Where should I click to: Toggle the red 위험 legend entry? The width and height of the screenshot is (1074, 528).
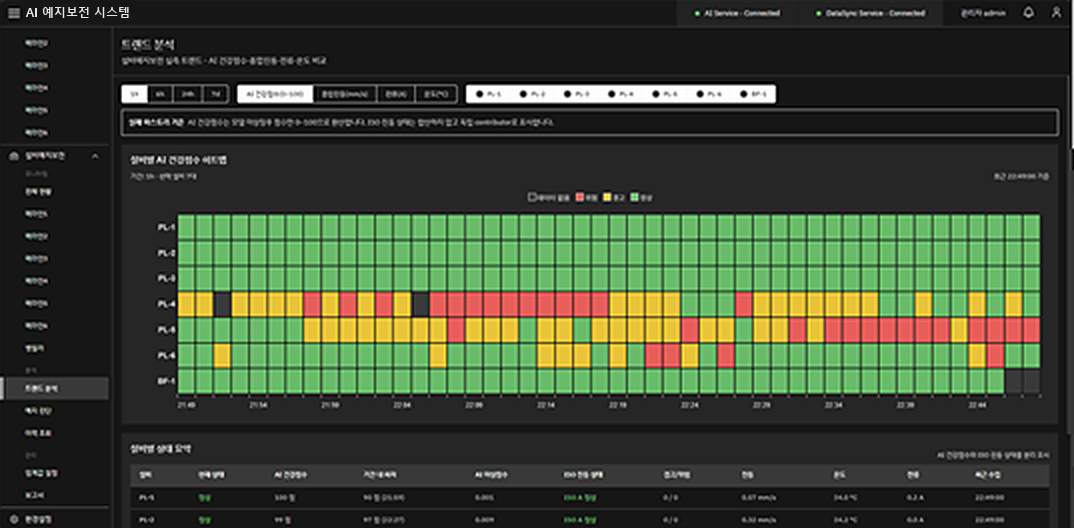586,197
